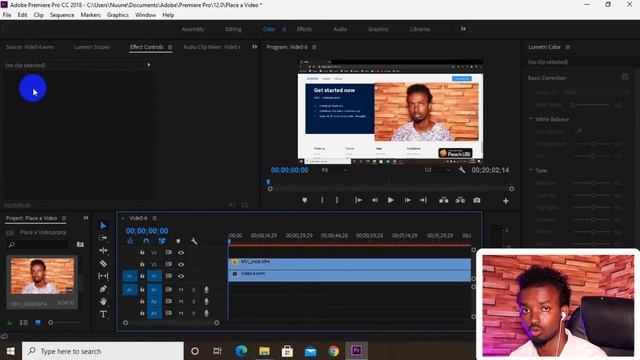Image resolution: width=640 pixels, height=360 pixels.
Task: Open playback resolution 1/2 dropdown
Action: pos(437,170)
